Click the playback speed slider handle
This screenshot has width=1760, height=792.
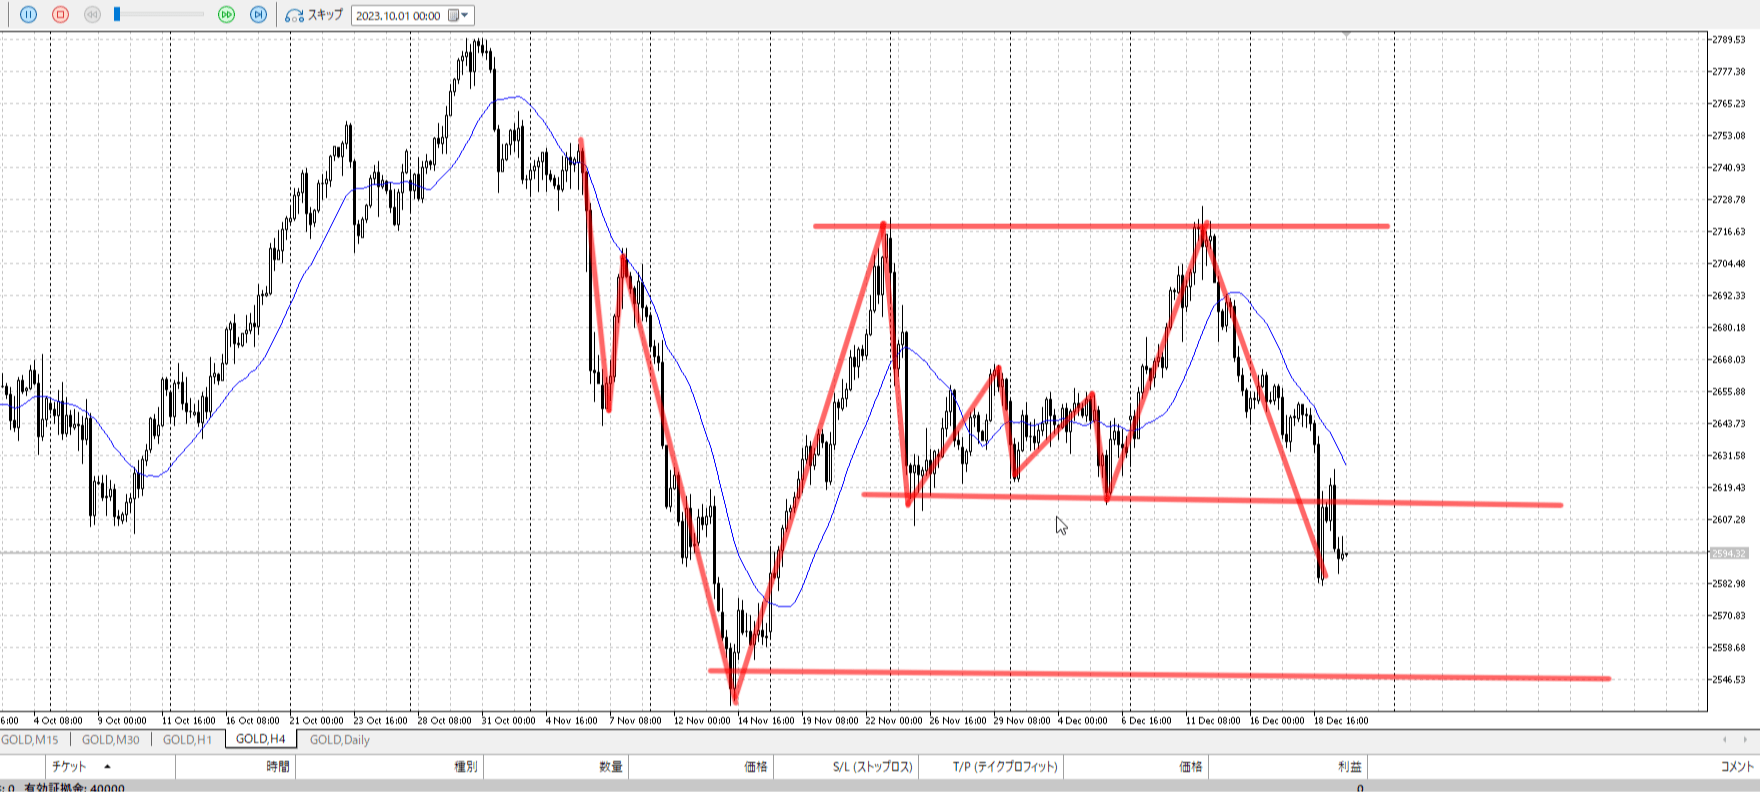pos(117,14)
